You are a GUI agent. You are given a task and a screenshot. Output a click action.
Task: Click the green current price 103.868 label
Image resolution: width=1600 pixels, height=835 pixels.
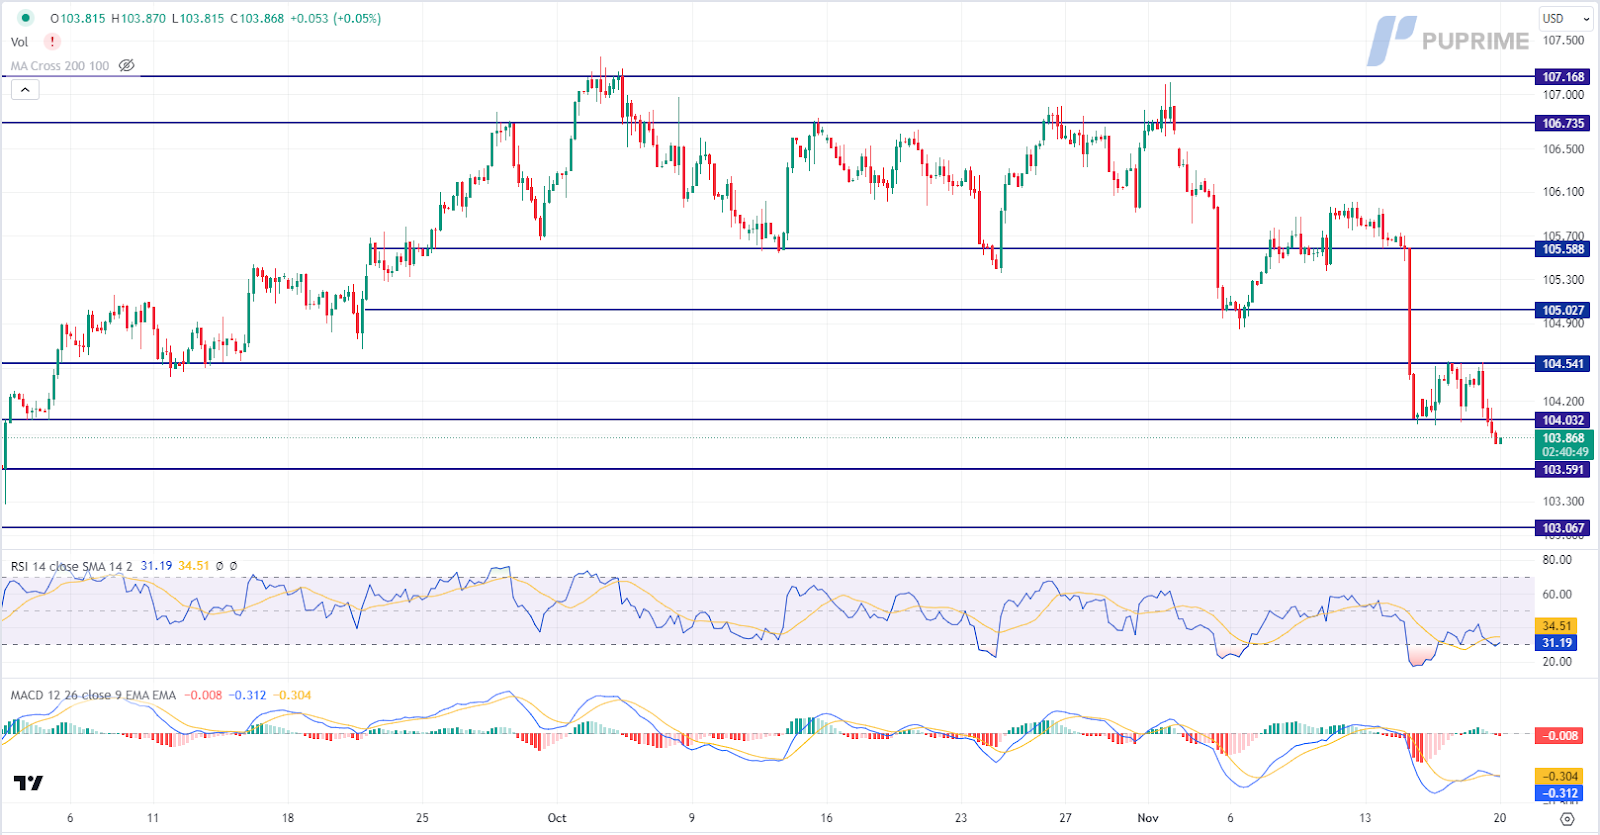click(1564, 445)
